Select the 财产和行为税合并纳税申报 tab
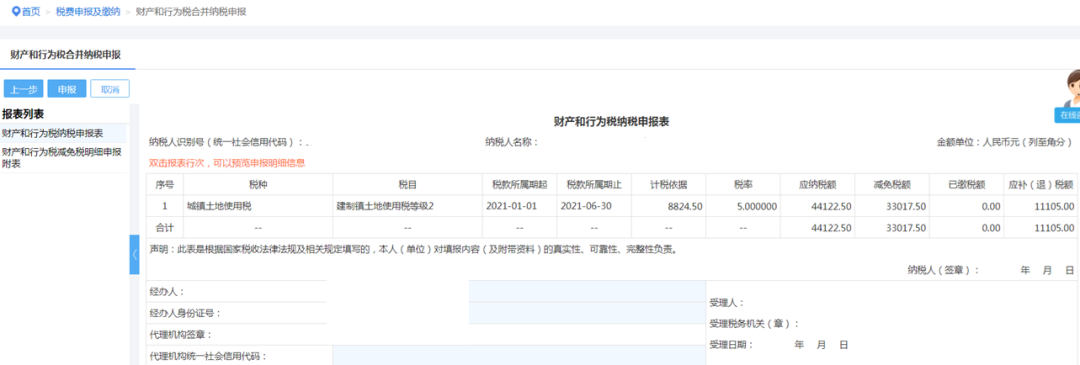This screenshot has width=1080, height=365. click(65, 54)
